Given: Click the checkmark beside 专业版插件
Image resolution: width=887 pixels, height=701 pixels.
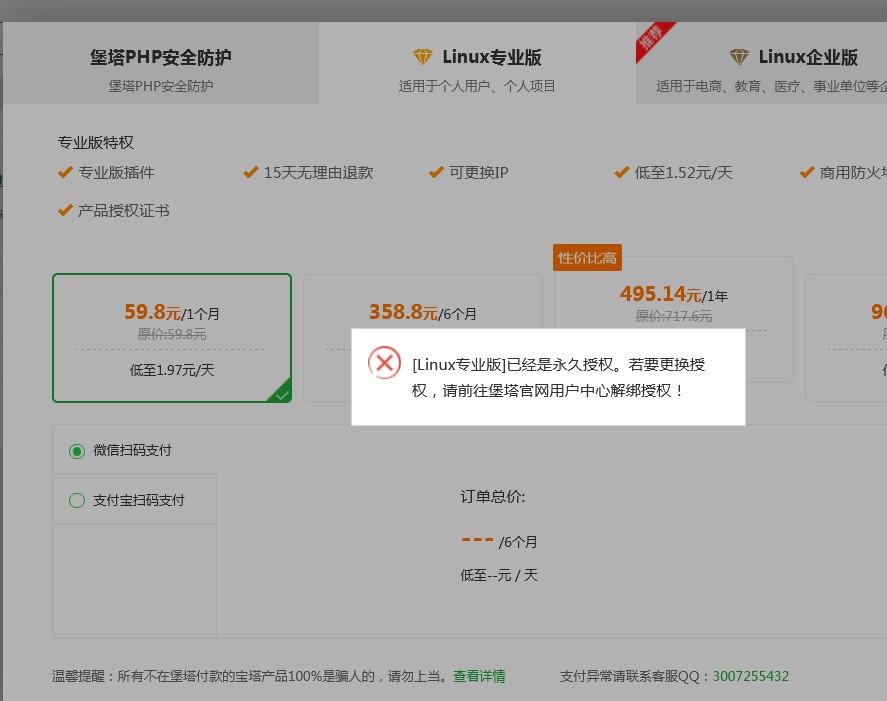Looking at the screenshot, I should [x=66, y=171].
